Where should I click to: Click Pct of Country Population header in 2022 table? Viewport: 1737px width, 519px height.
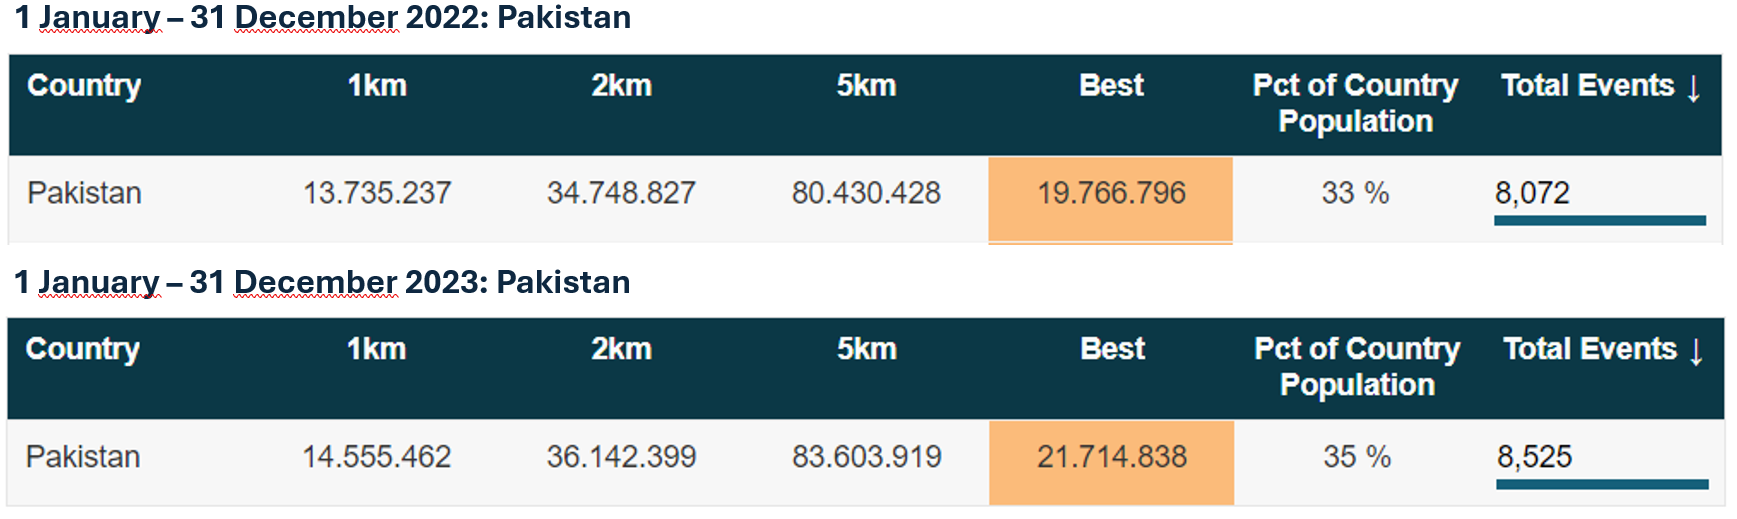click(x=1355, y=103)
